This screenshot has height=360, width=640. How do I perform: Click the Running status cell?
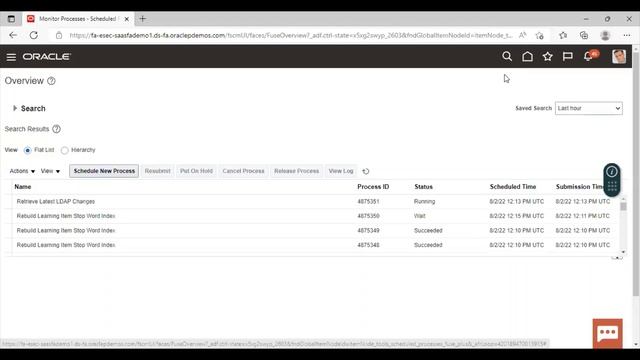coord(424,202)
